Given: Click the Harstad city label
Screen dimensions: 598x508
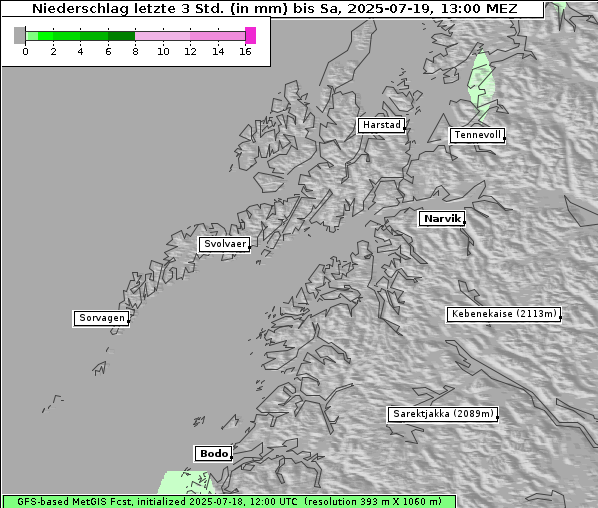Looking at the screenshot, I should (x=381, y=125).
